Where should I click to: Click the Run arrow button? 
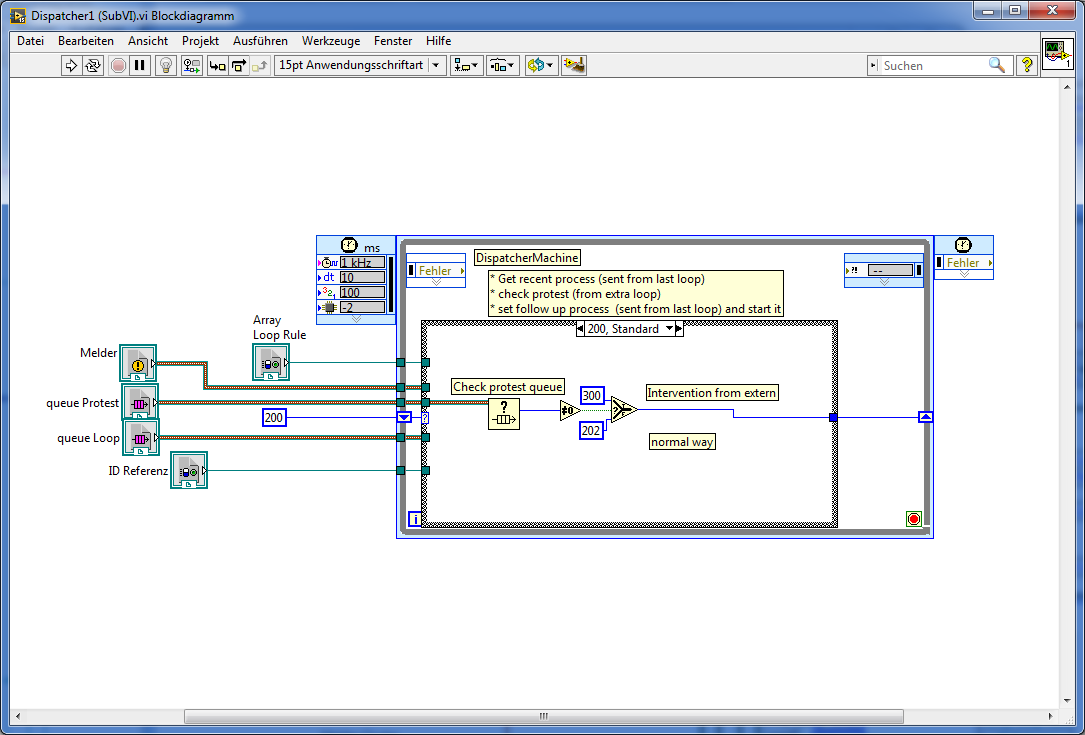71,65
